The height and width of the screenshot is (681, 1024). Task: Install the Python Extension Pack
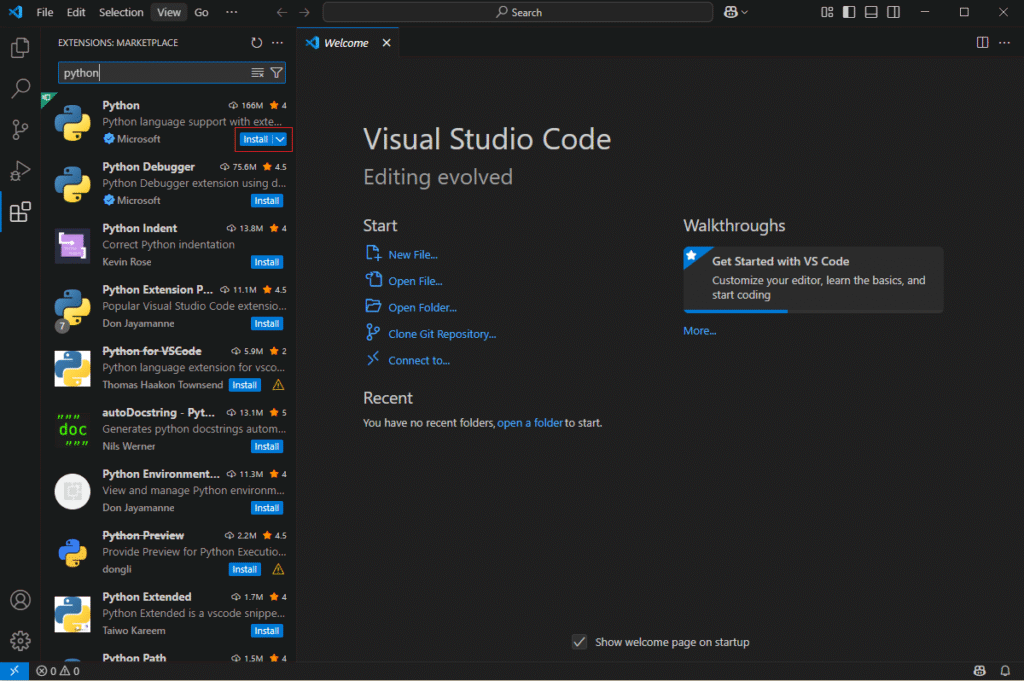pyautogui.click(x=266, y=323)
